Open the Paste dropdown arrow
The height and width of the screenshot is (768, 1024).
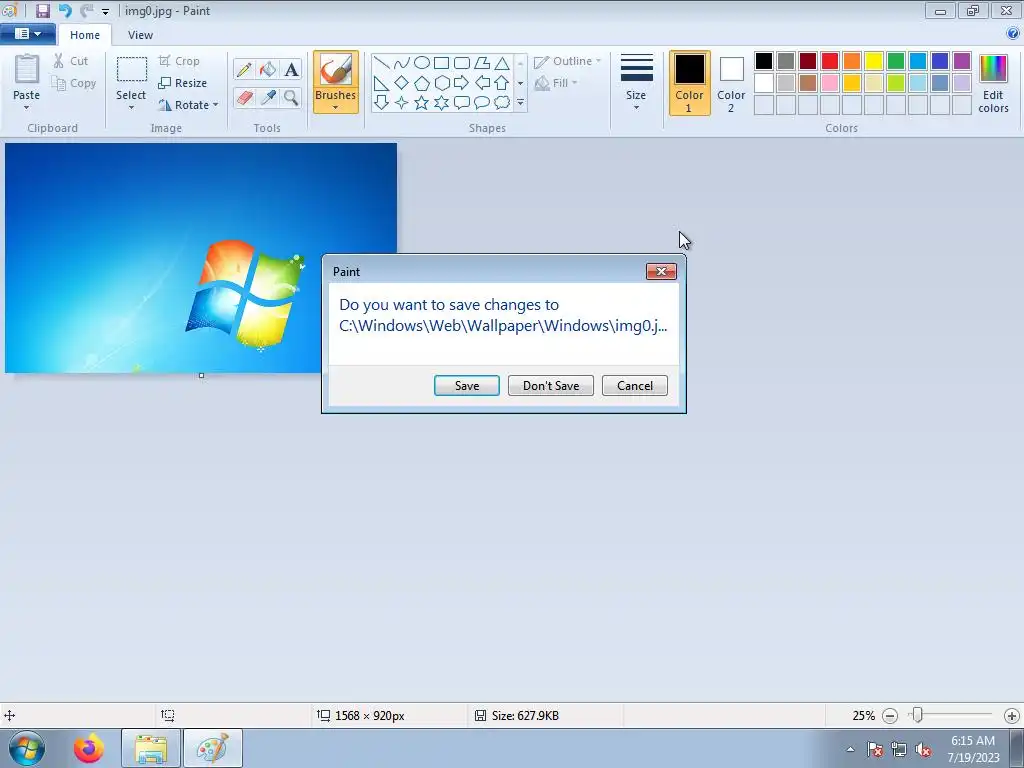pyautogui.click(x=27, y=108)
